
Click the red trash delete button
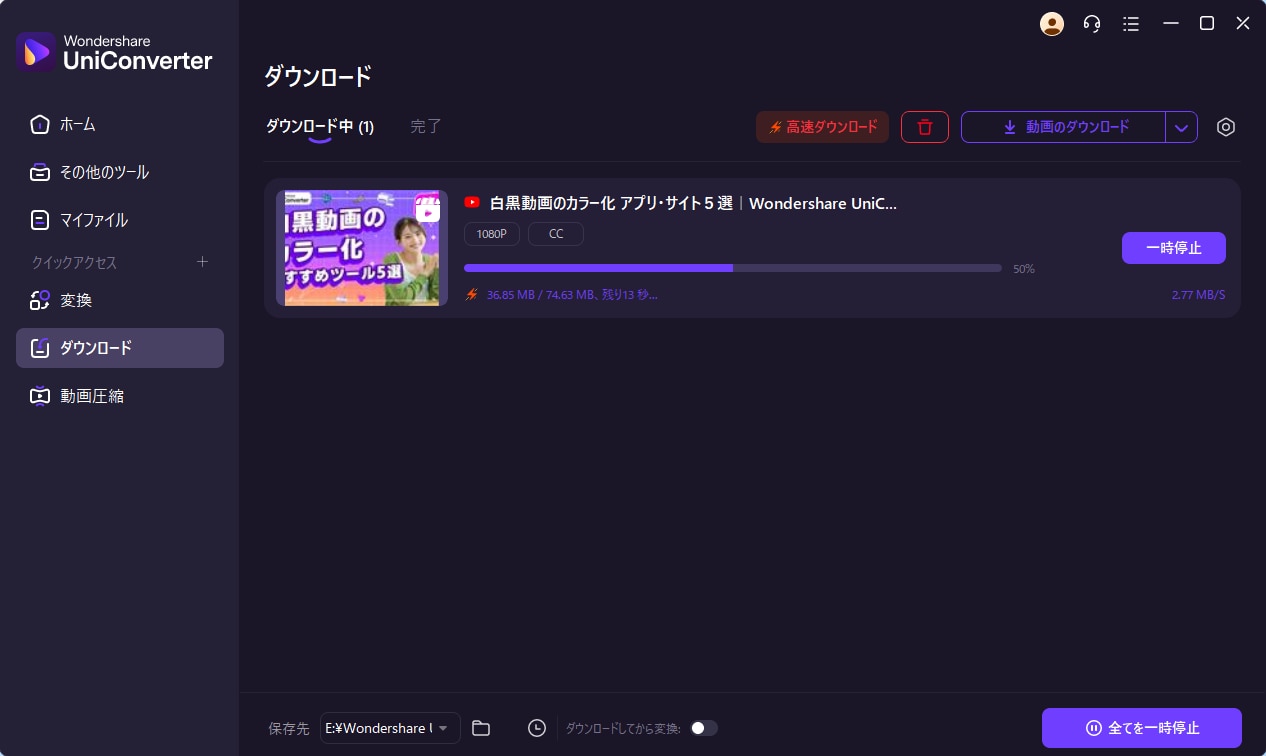(x=925, y=127)
